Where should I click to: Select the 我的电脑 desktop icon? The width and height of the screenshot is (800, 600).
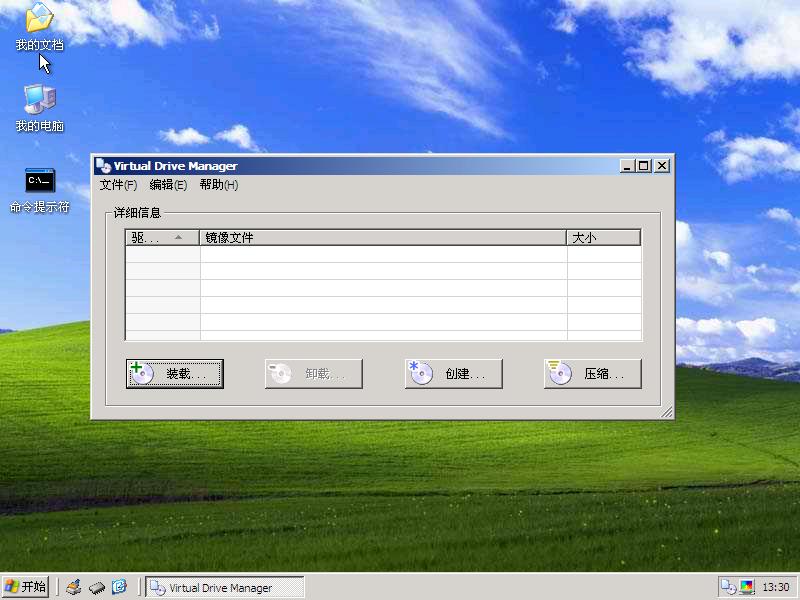[39, 108]
